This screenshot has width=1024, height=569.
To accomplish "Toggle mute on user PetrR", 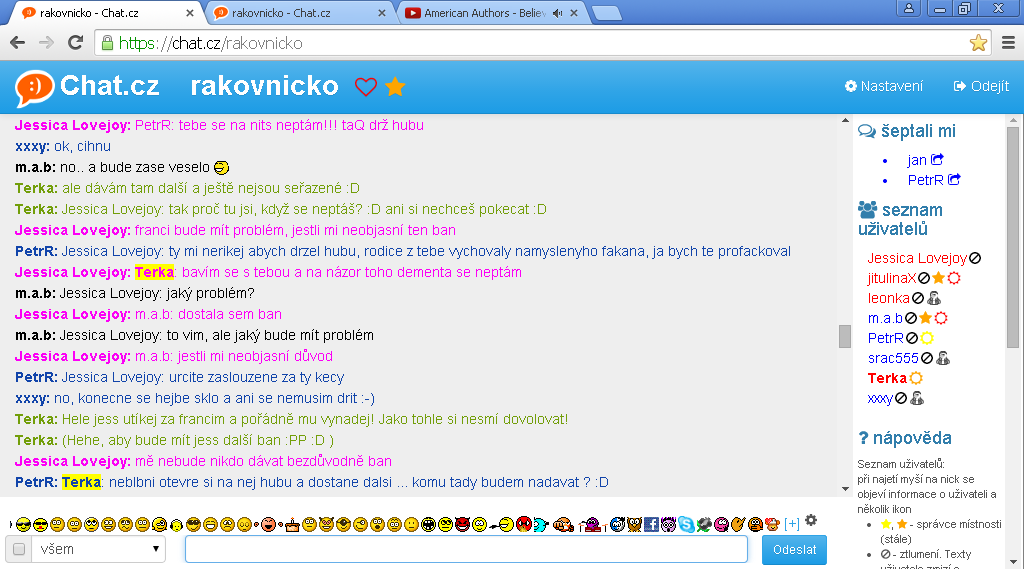I will point(911,338).
